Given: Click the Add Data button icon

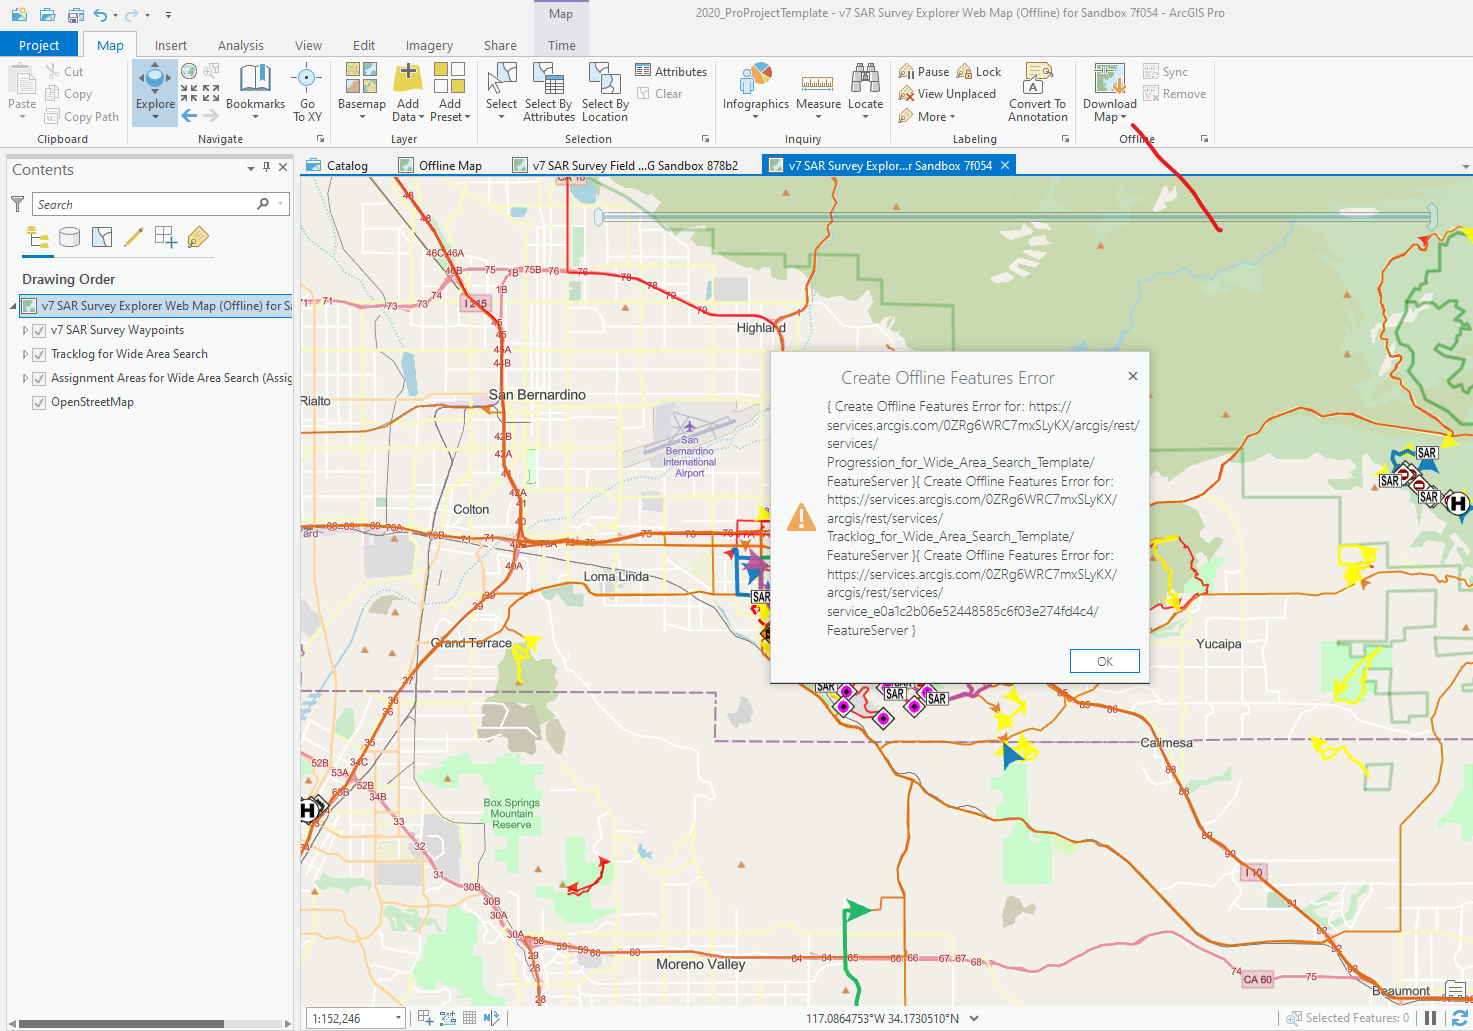Looking at the screenshot, I should [408, 77].
